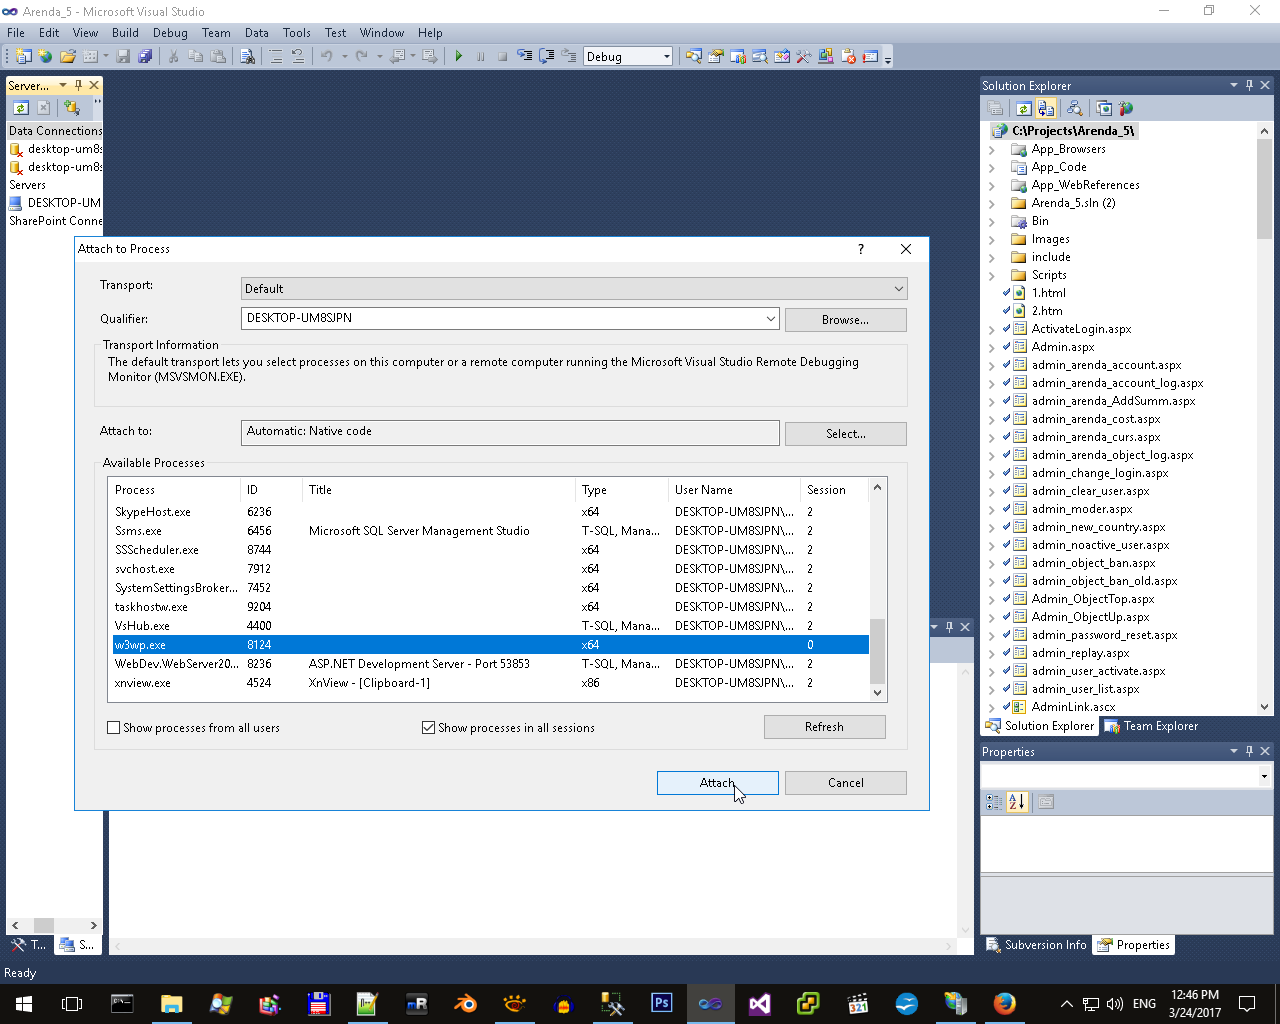This screenshot has height=1024, width=1280.
Task: Open the Build menu
Action: (x=126, y=33)
